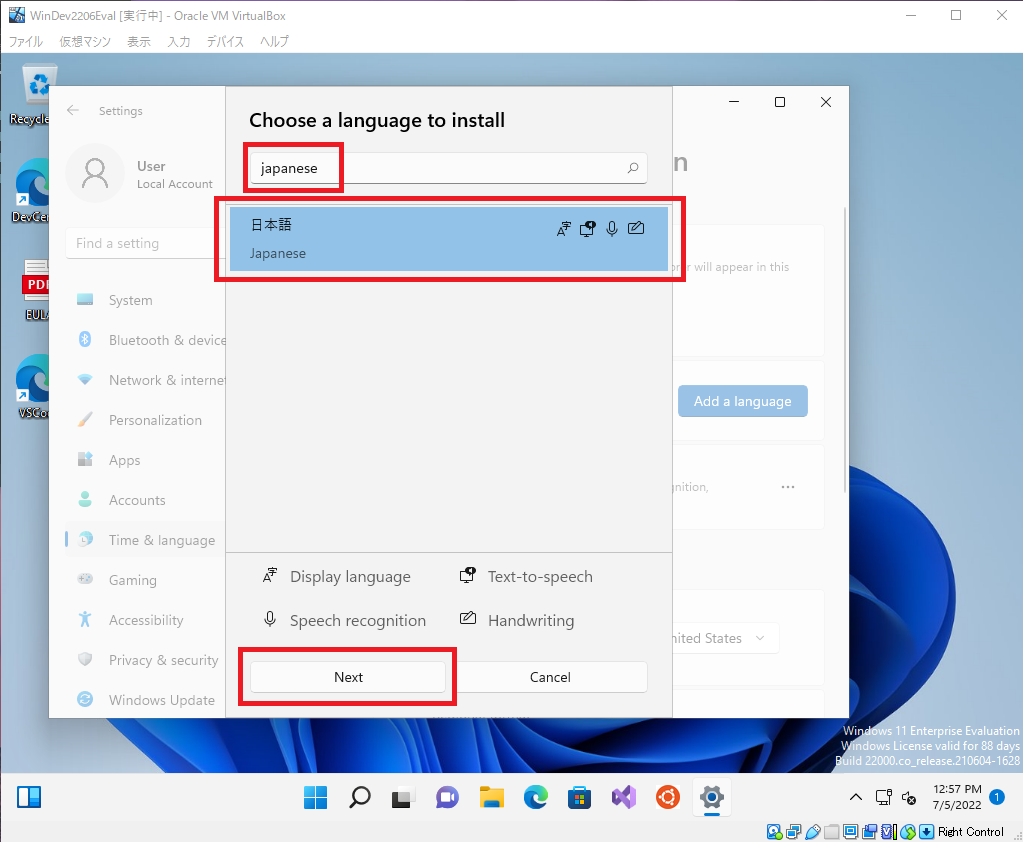Expand the United States region dropdown
The image size is (1023, 842).
pos(723,638)
